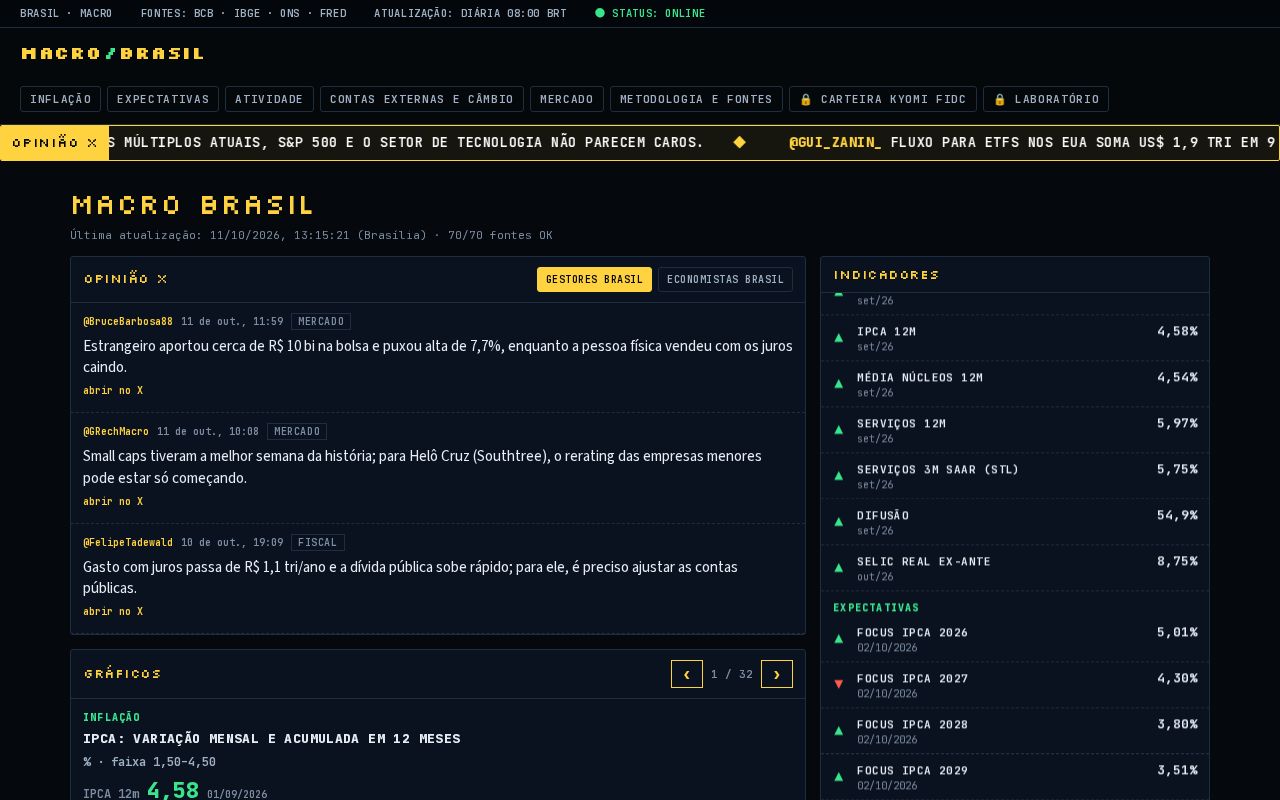Click the Mercado tag on the @GRechMacro post
Image resolution: width=1280 pixels, height=800 pixels.
[x=297, y=432]
